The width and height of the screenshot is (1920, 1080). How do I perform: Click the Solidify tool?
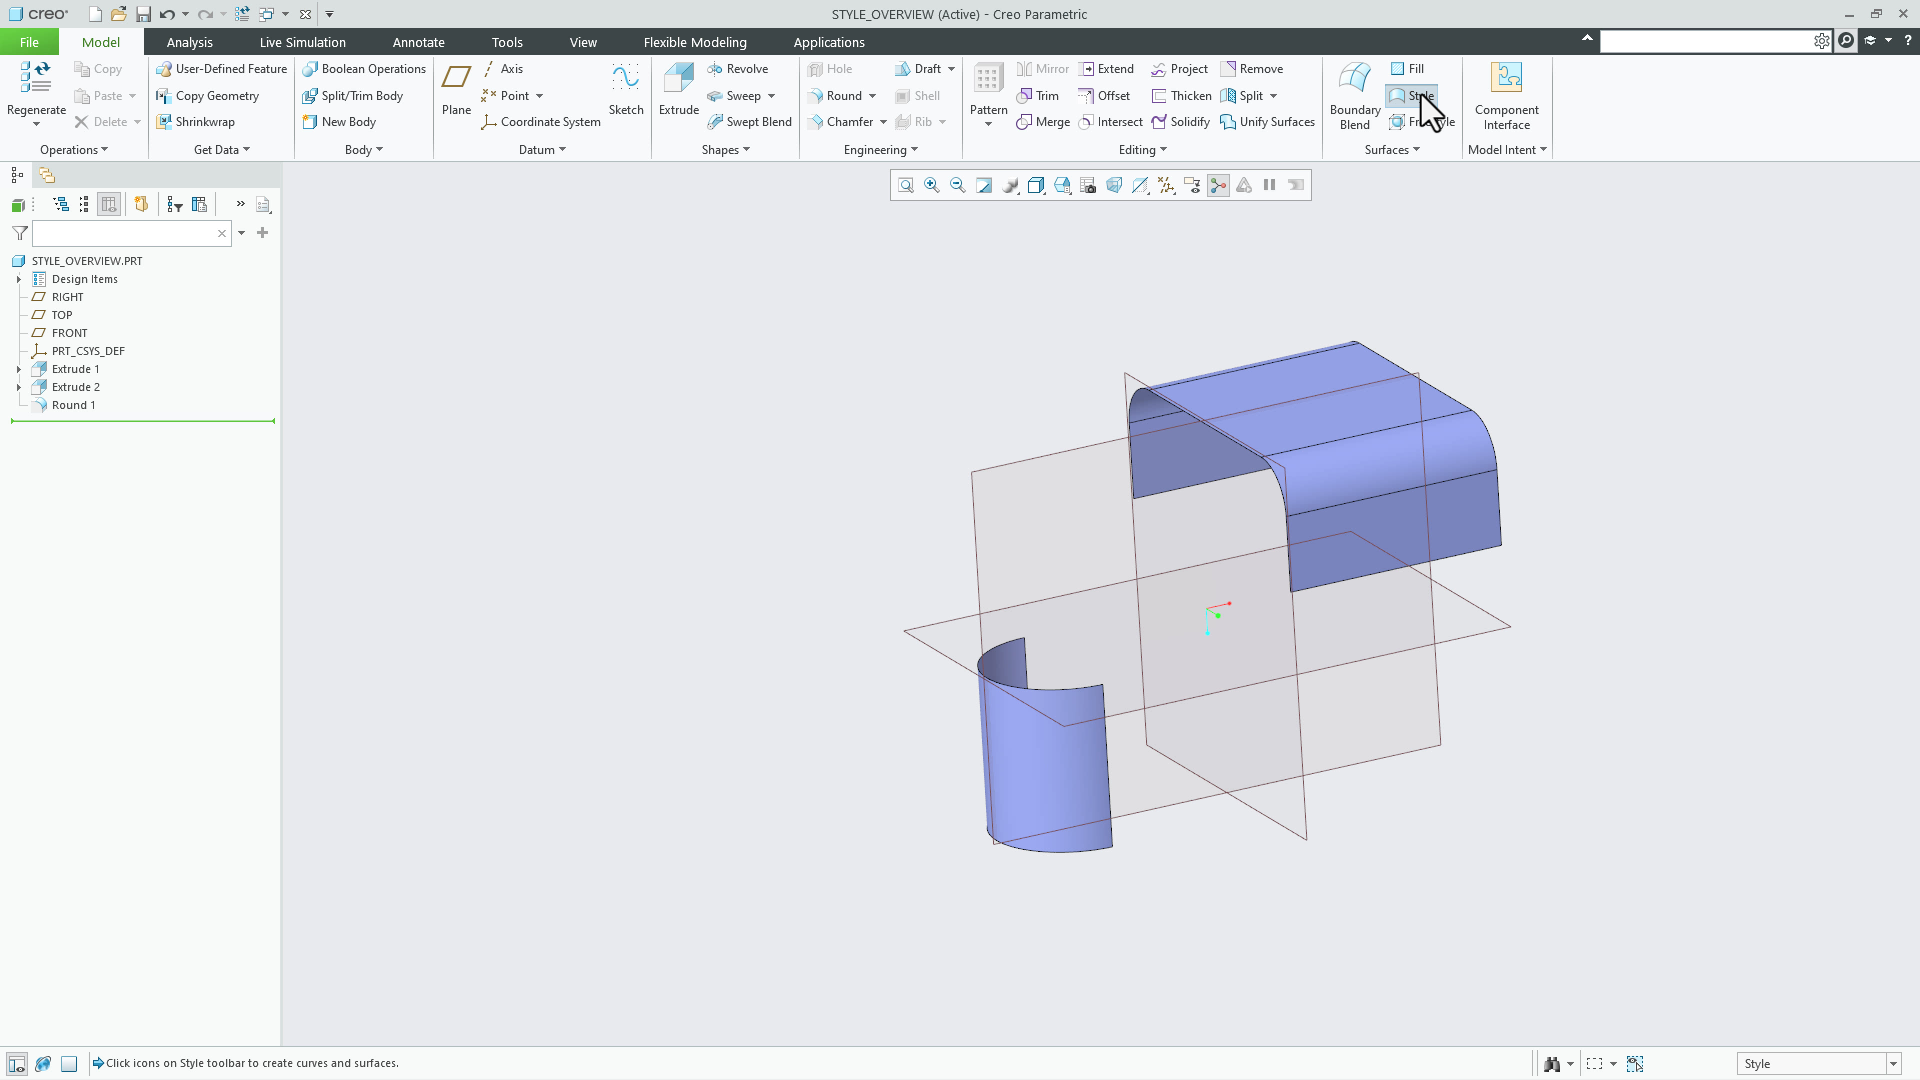tap(1180, 122)
